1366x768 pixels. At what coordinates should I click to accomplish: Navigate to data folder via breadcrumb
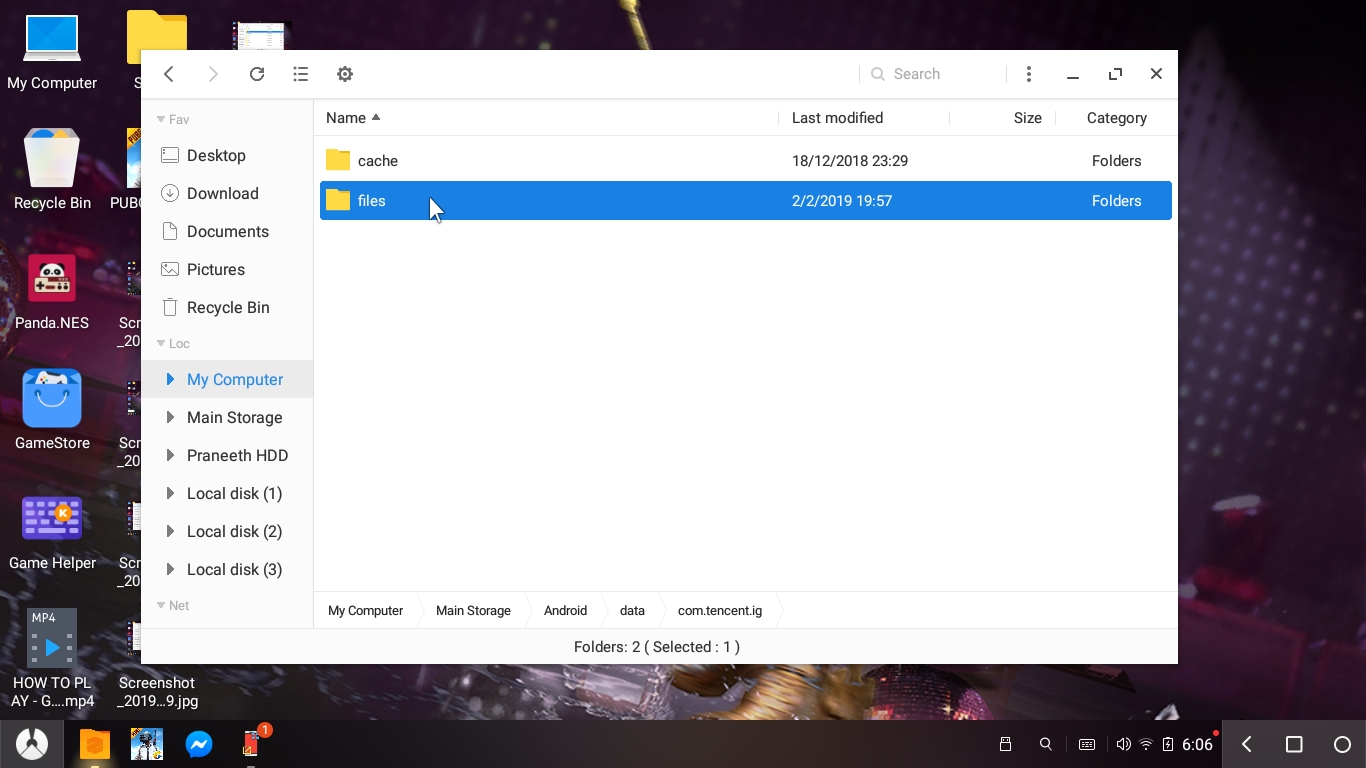click(x=632, y=610)
